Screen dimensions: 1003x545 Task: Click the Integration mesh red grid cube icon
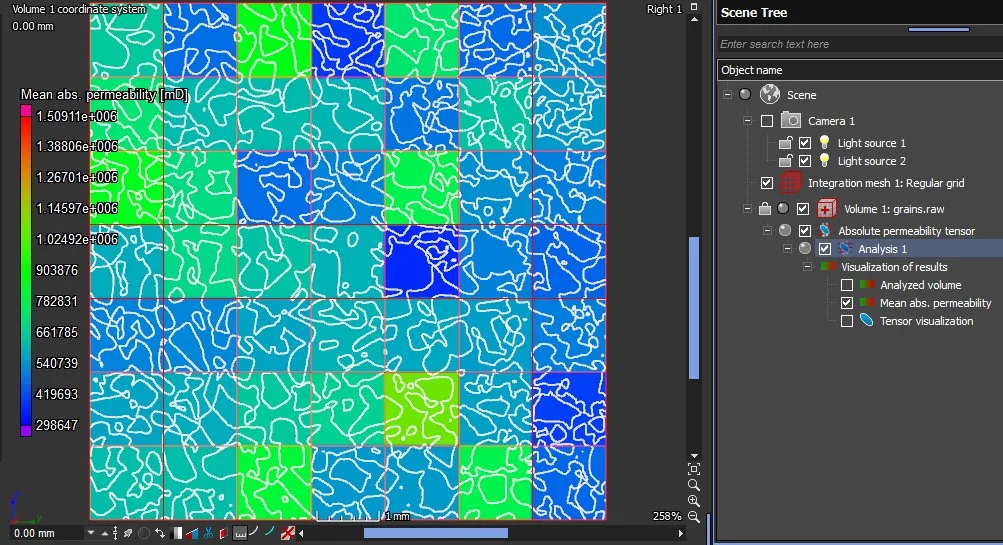click(791, 183)
